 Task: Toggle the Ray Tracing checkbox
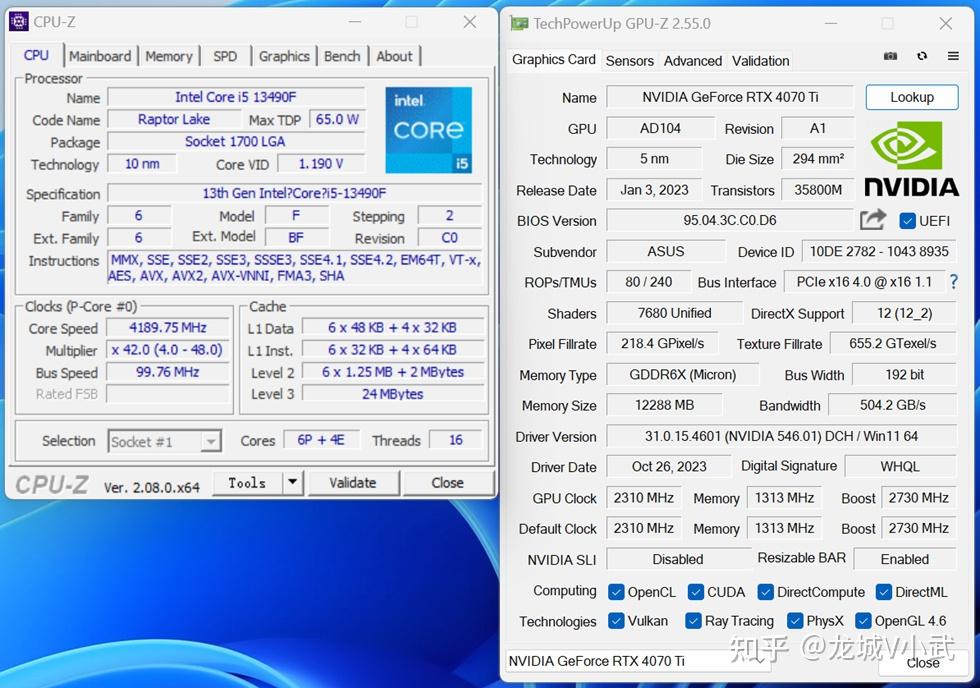(x=693, y=621)
